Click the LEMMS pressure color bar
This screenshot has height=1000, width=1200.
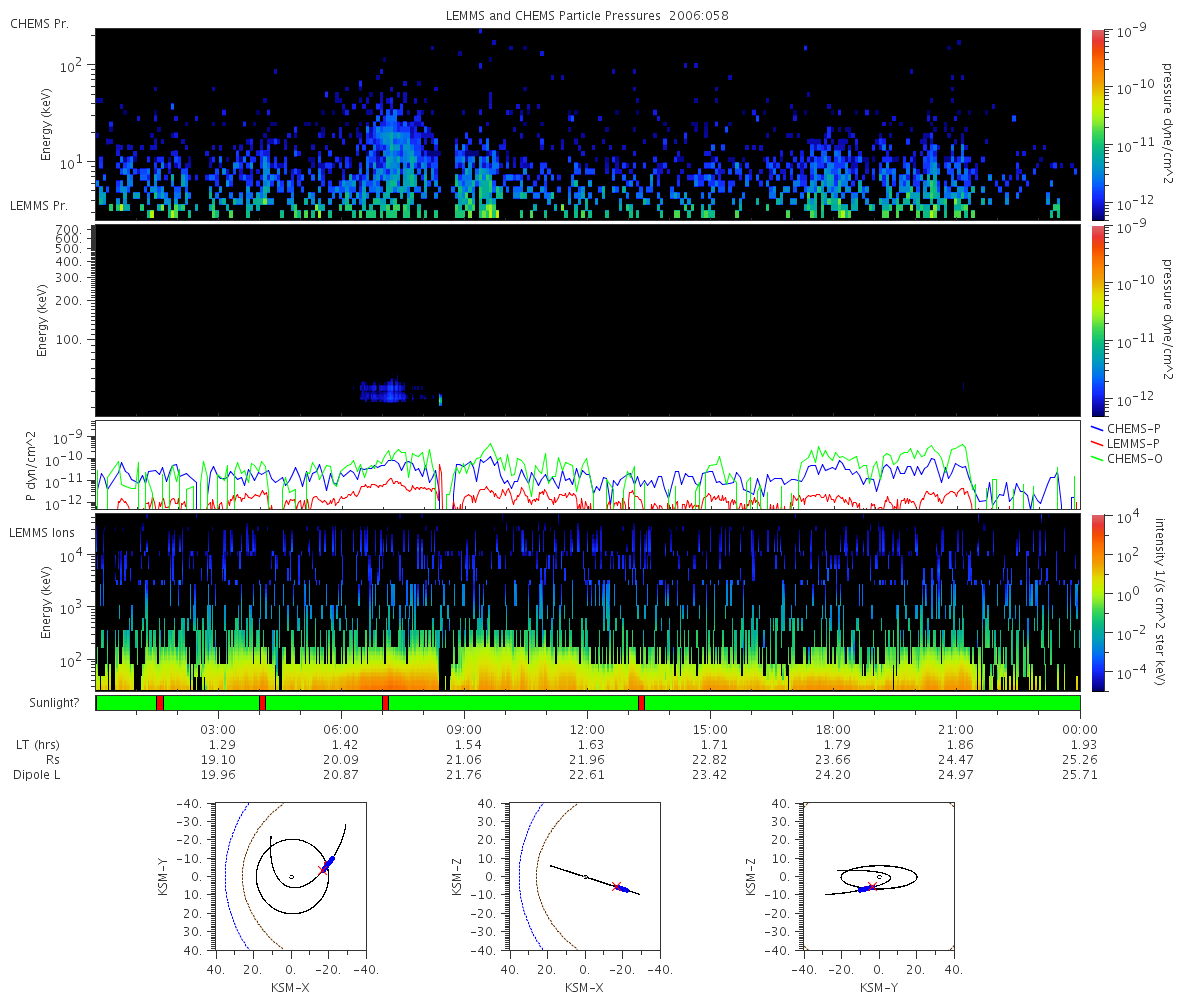(x=1098, y=320)
